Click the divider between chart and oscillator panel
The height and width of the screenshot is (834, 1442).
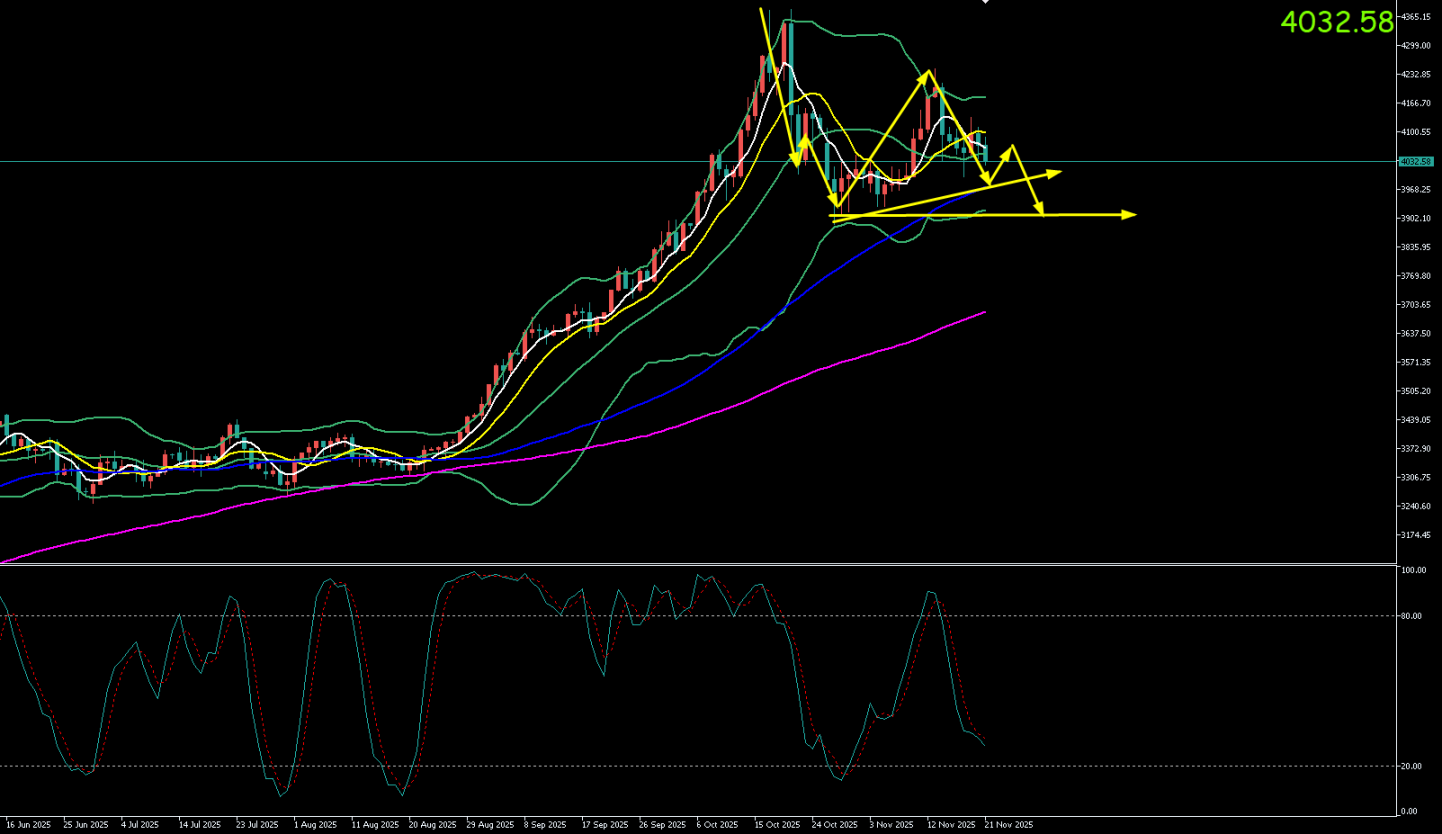pyautogui.click(x=700, y=565)
